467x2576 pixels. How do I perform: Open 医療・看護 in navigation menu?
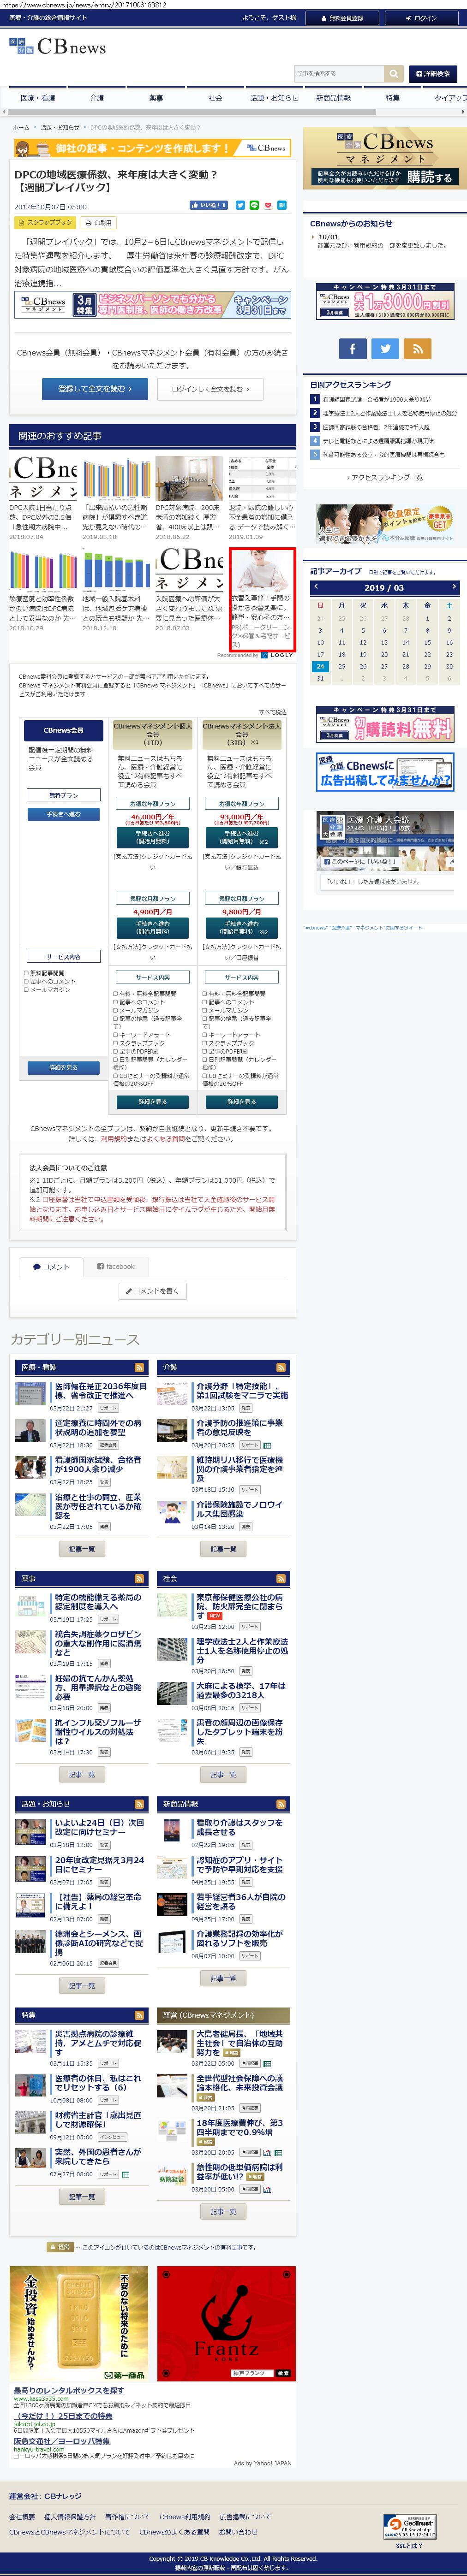[38, 98]
